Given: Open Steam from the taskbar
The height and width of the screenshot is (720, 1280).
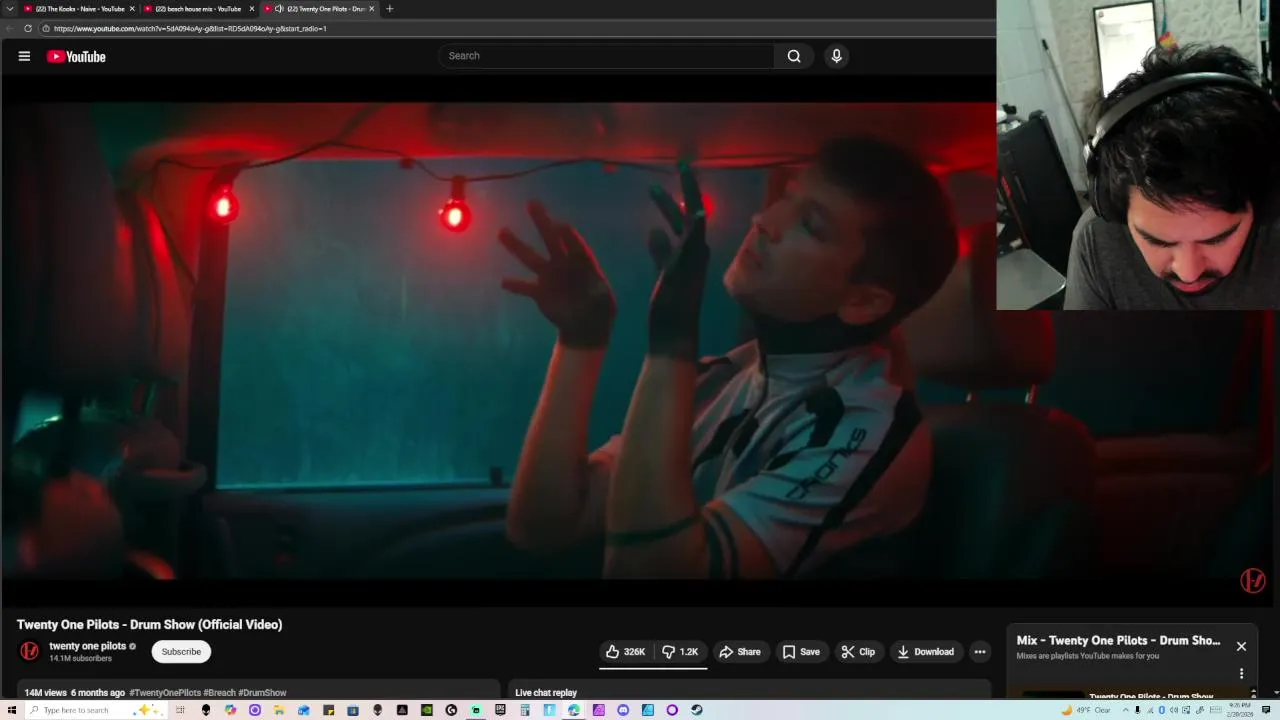Looking at the screenshot, I should [x=696, y=710].
